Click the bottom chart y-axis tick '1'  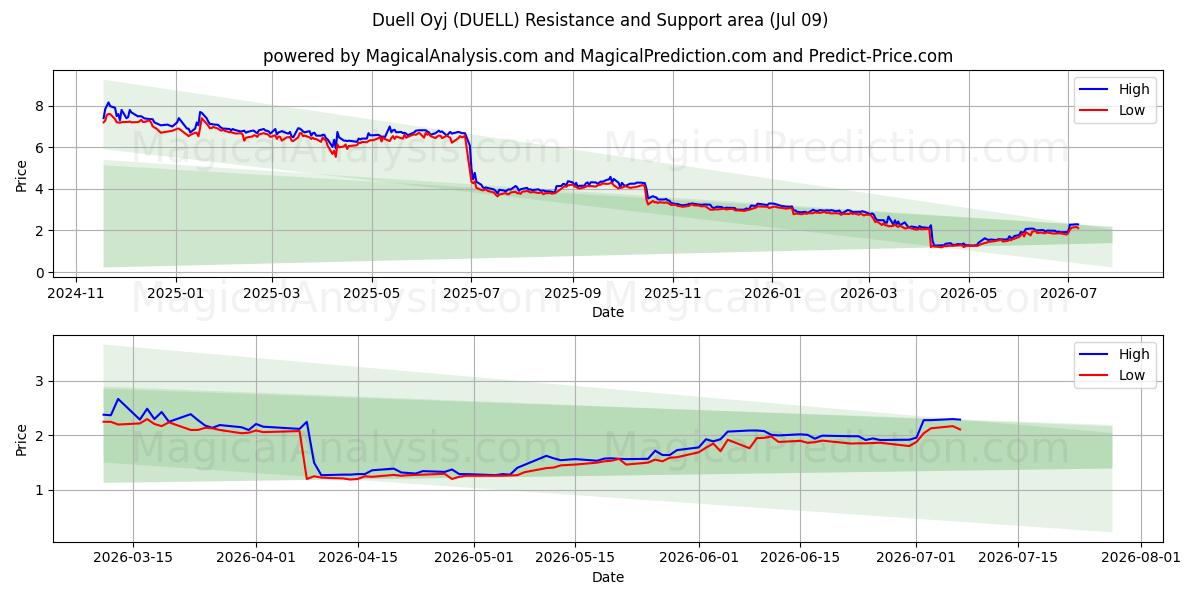tap(40, 490)
